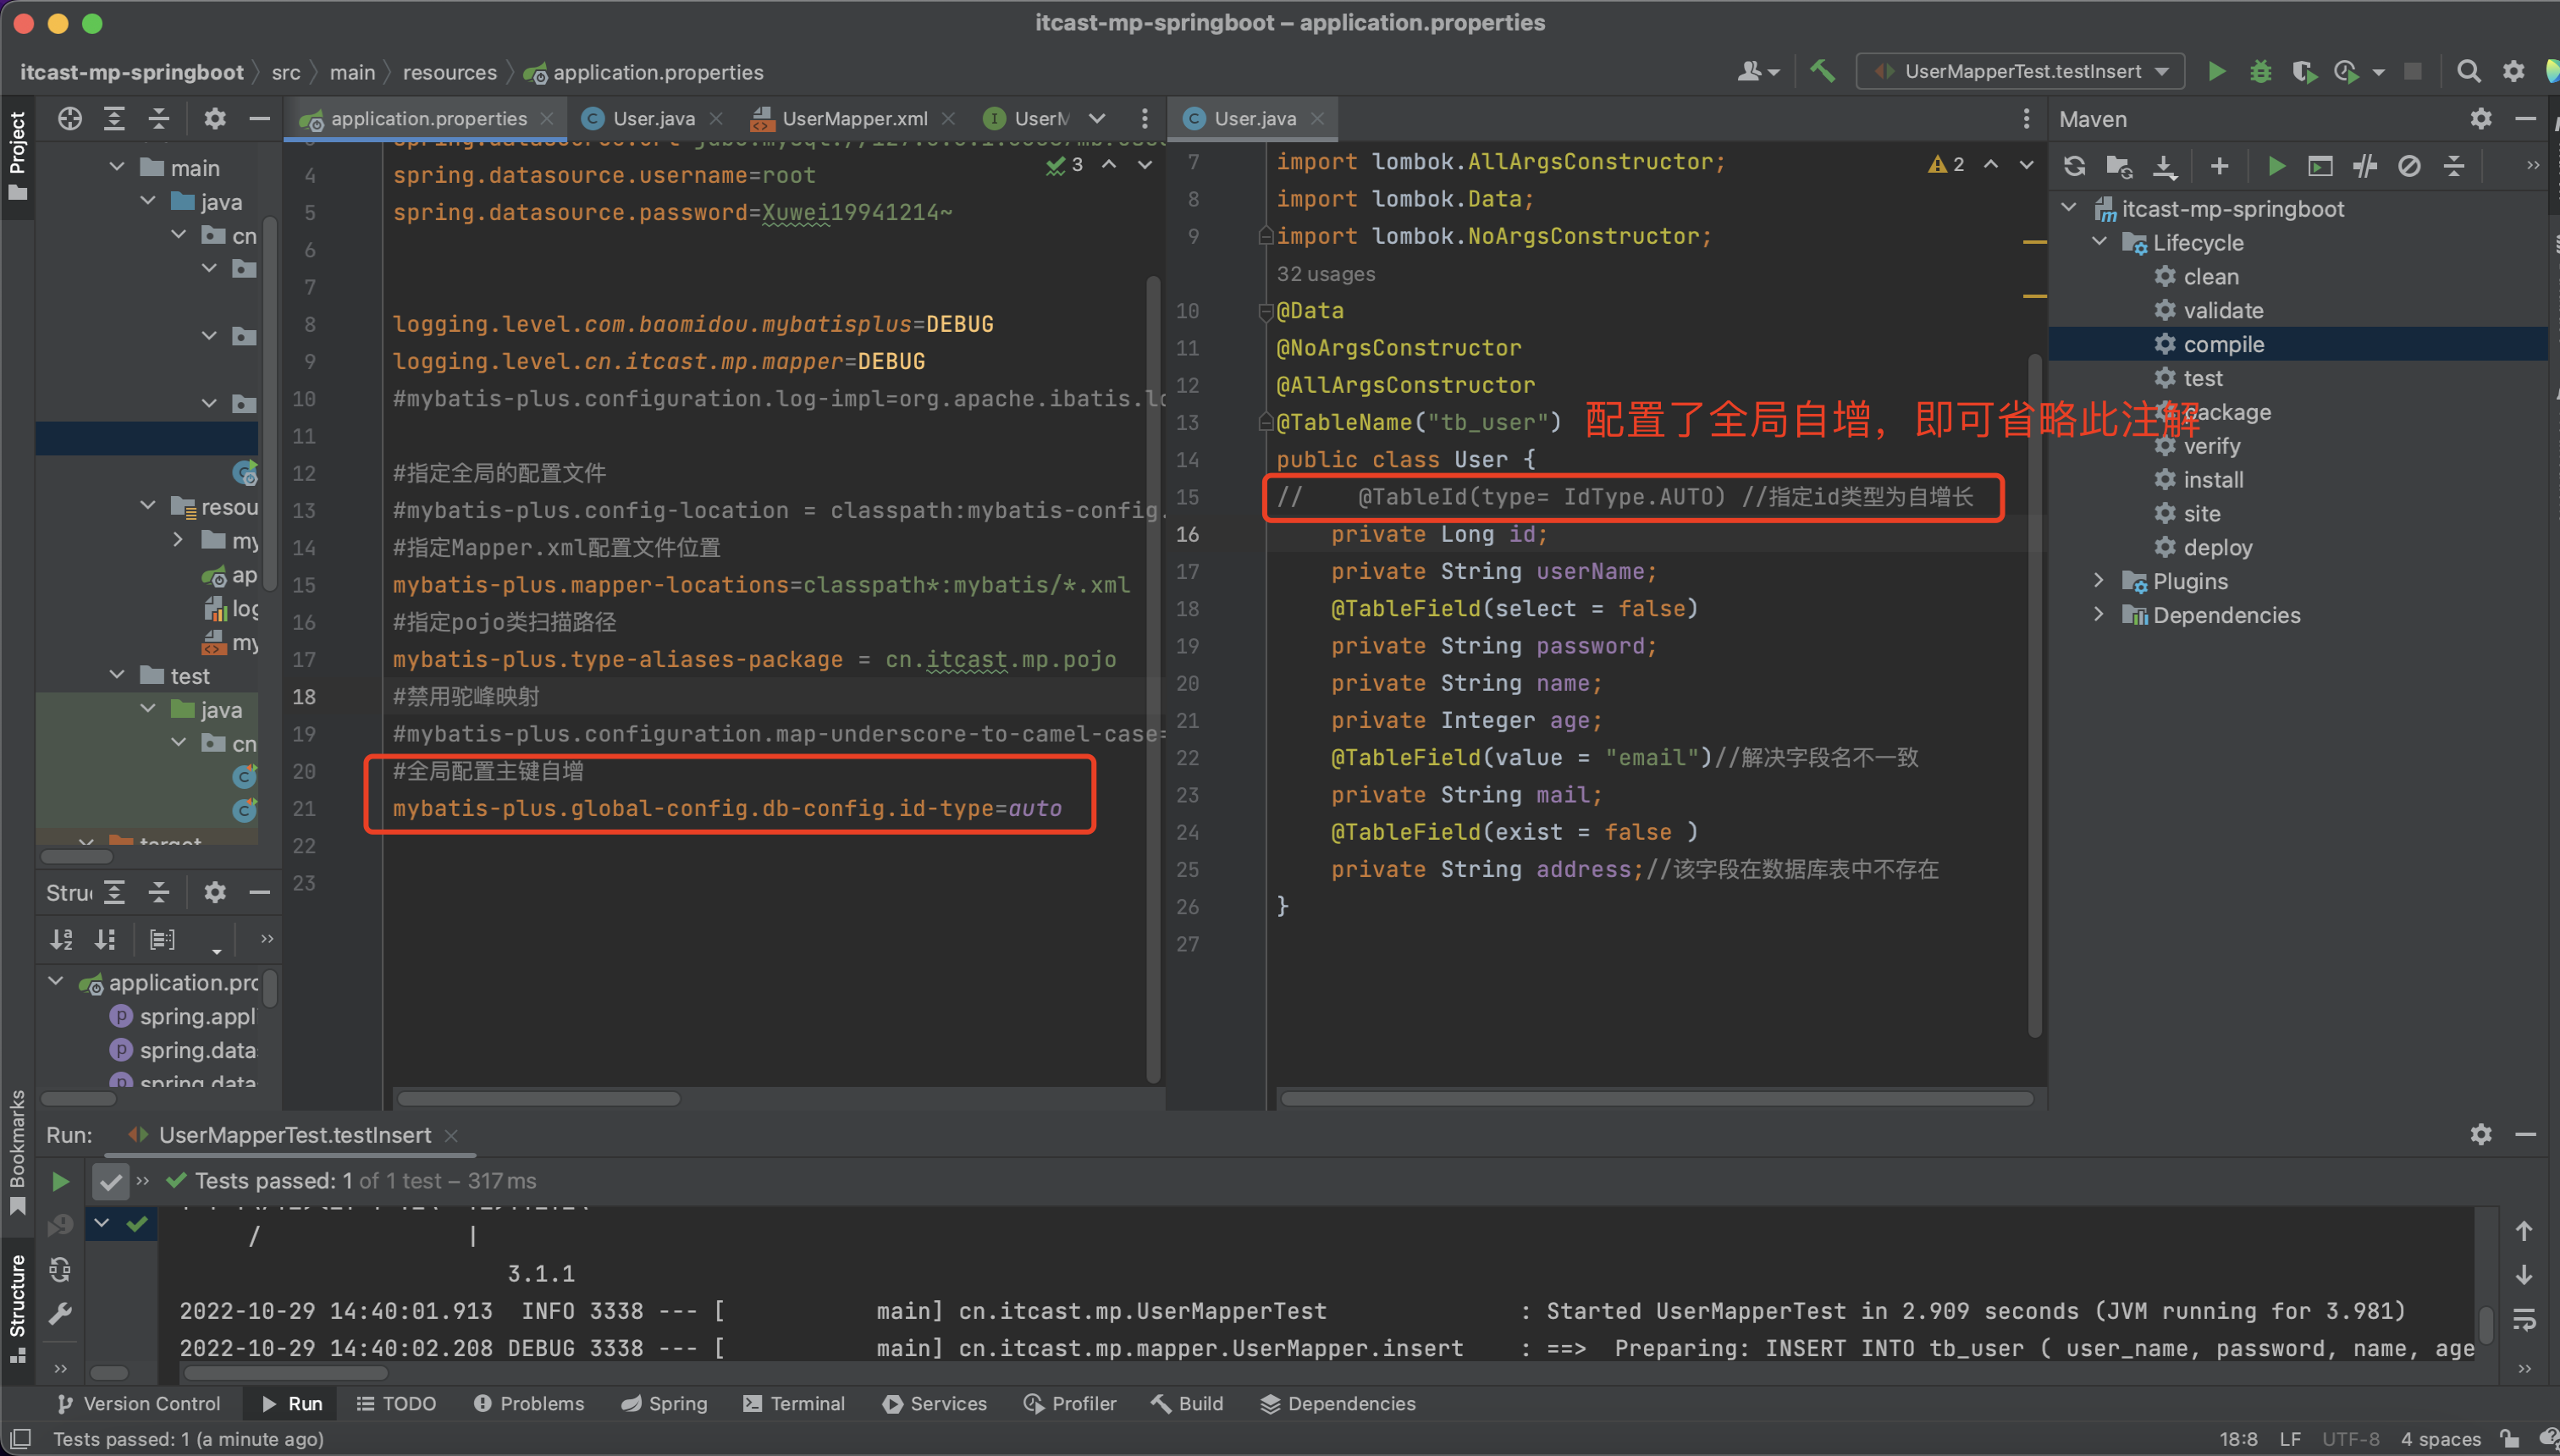Click Select Opened File target icon
This screenshot has height=1456, width=2560.
pos(69,119)
